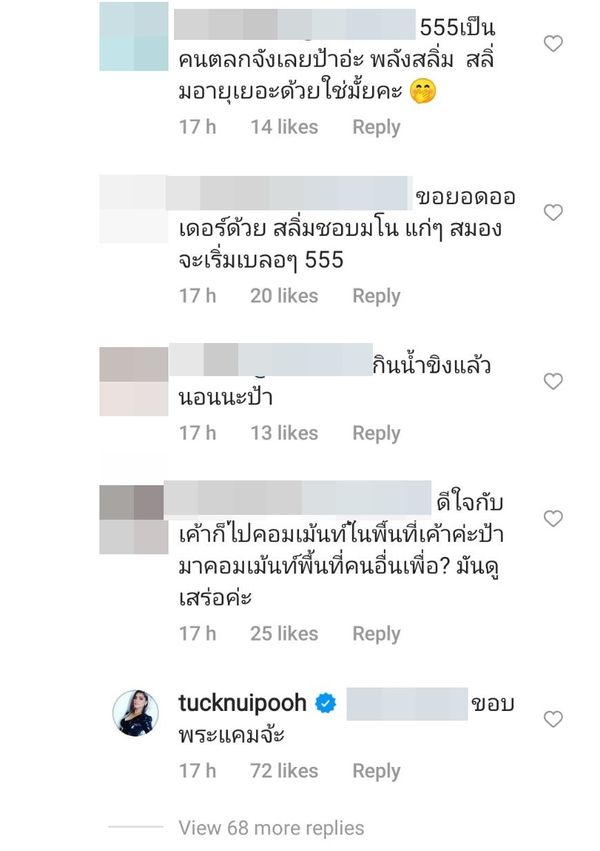The image size is (600, 851).
Task: Heart the comment with 25 likes
Action: coord(553,519)
